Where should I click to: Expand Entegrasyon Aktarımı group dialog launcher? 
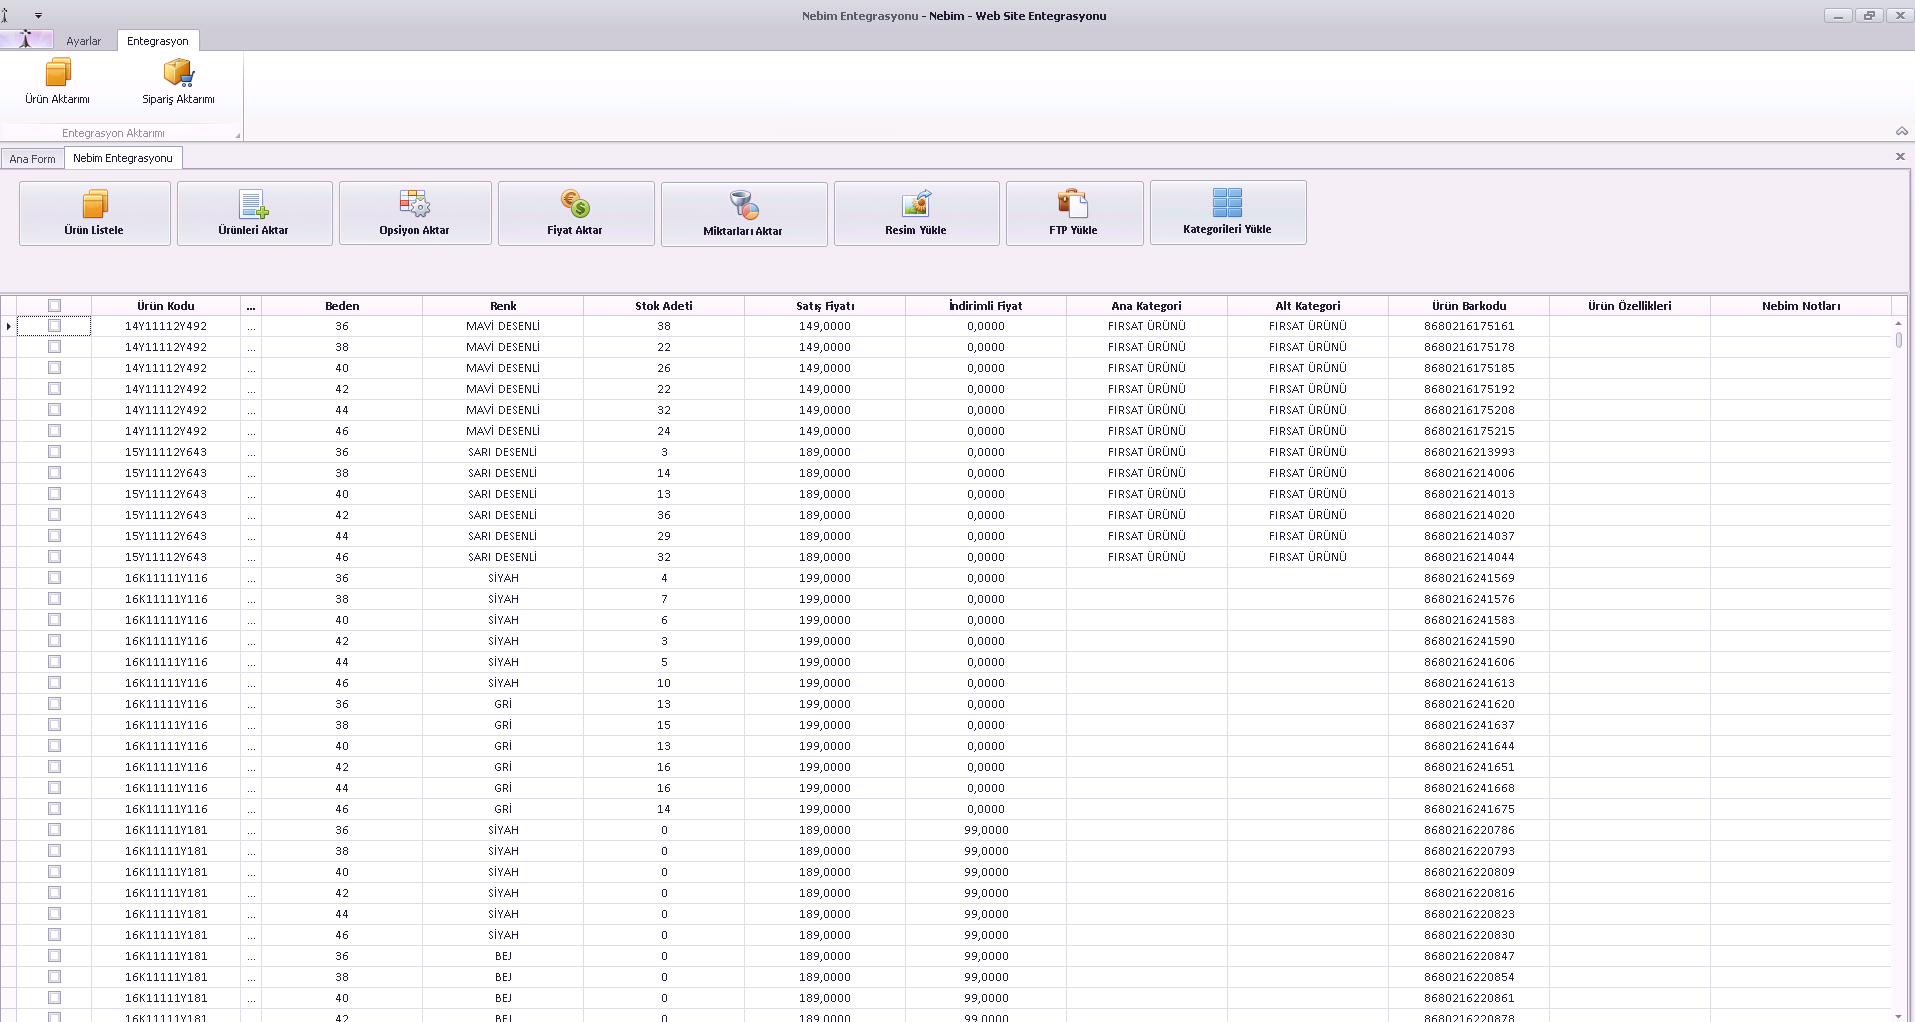point(237,135)
